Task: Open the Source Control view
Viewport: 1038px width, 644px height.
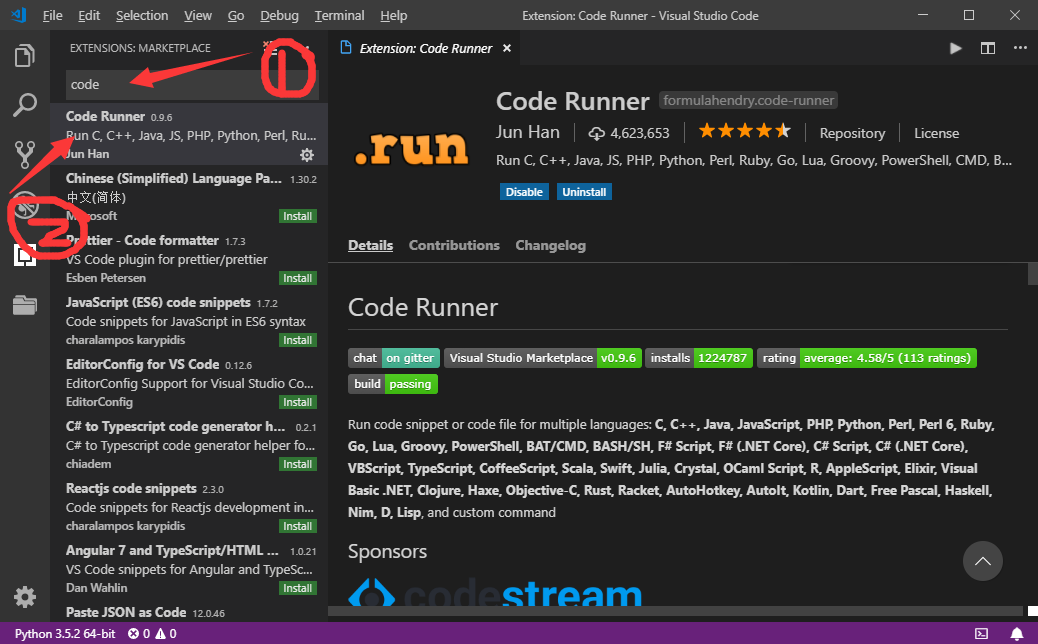Action: click(25, 154)
